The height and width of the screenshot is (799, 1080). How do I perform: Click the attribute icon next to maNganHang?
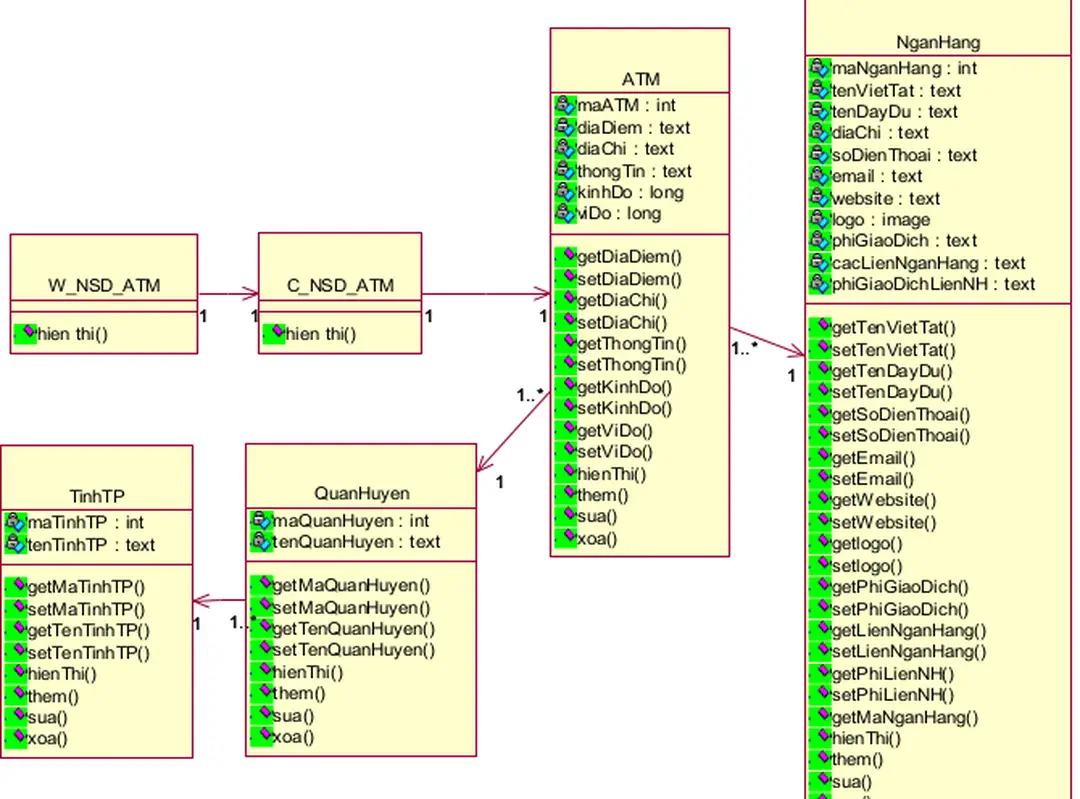tap(819, 68)
